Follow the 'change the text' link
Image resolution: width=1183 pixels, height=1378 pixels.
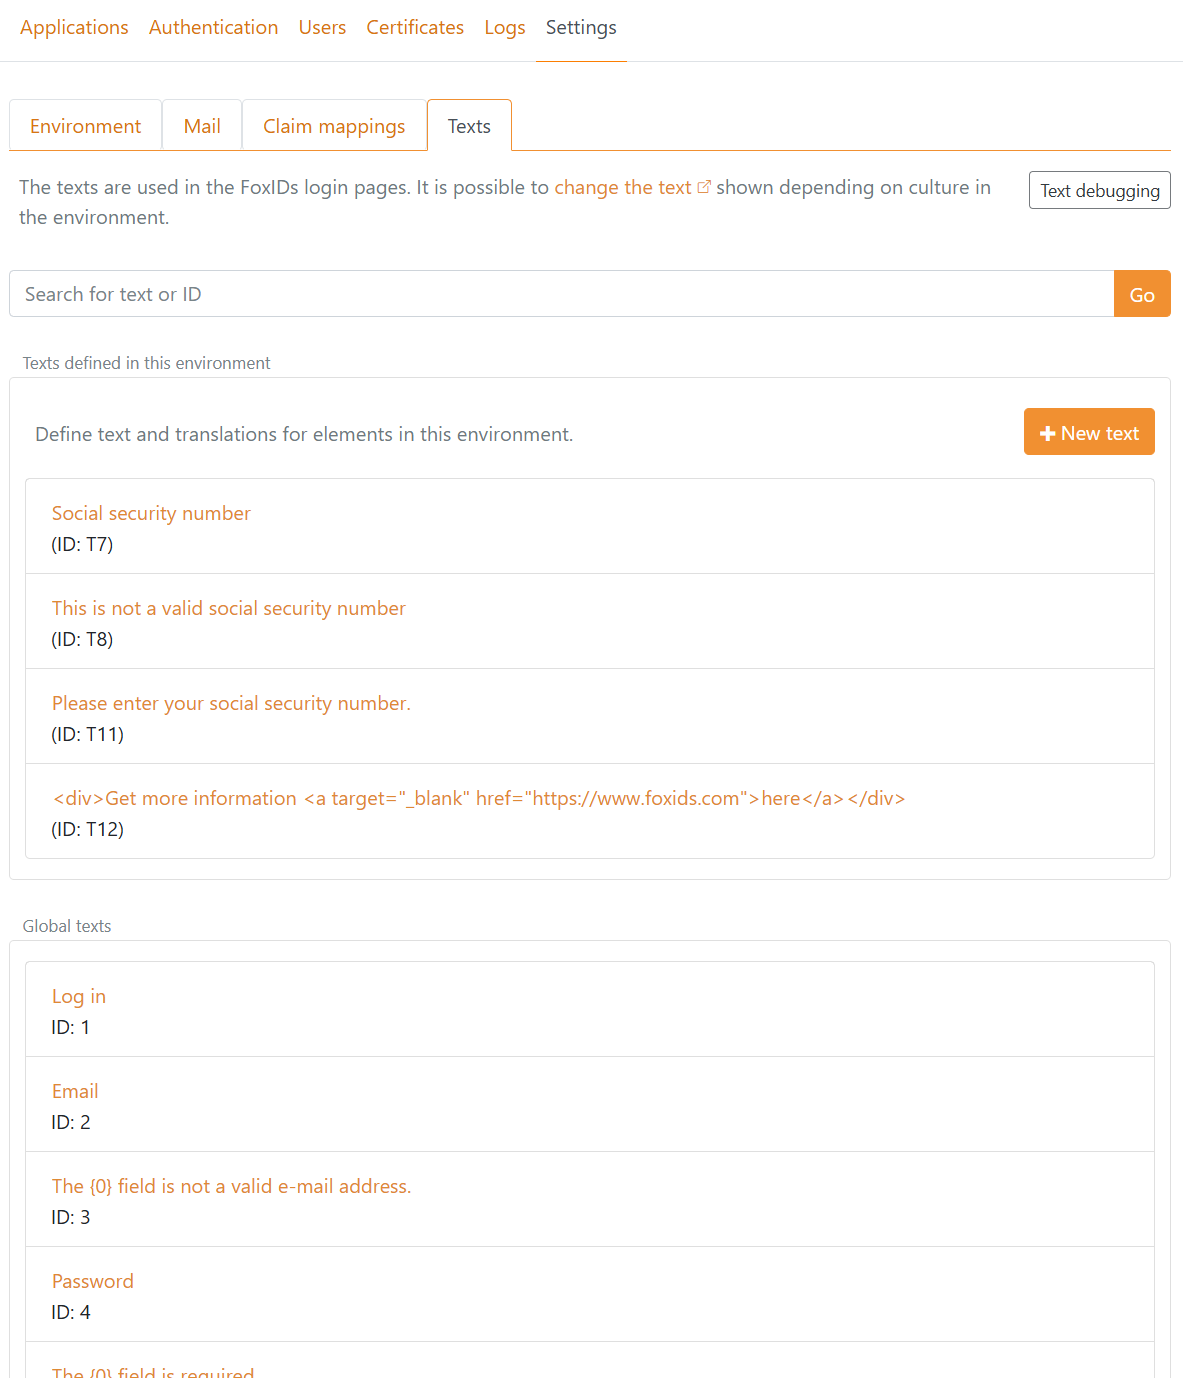click(x=622, y=187)
